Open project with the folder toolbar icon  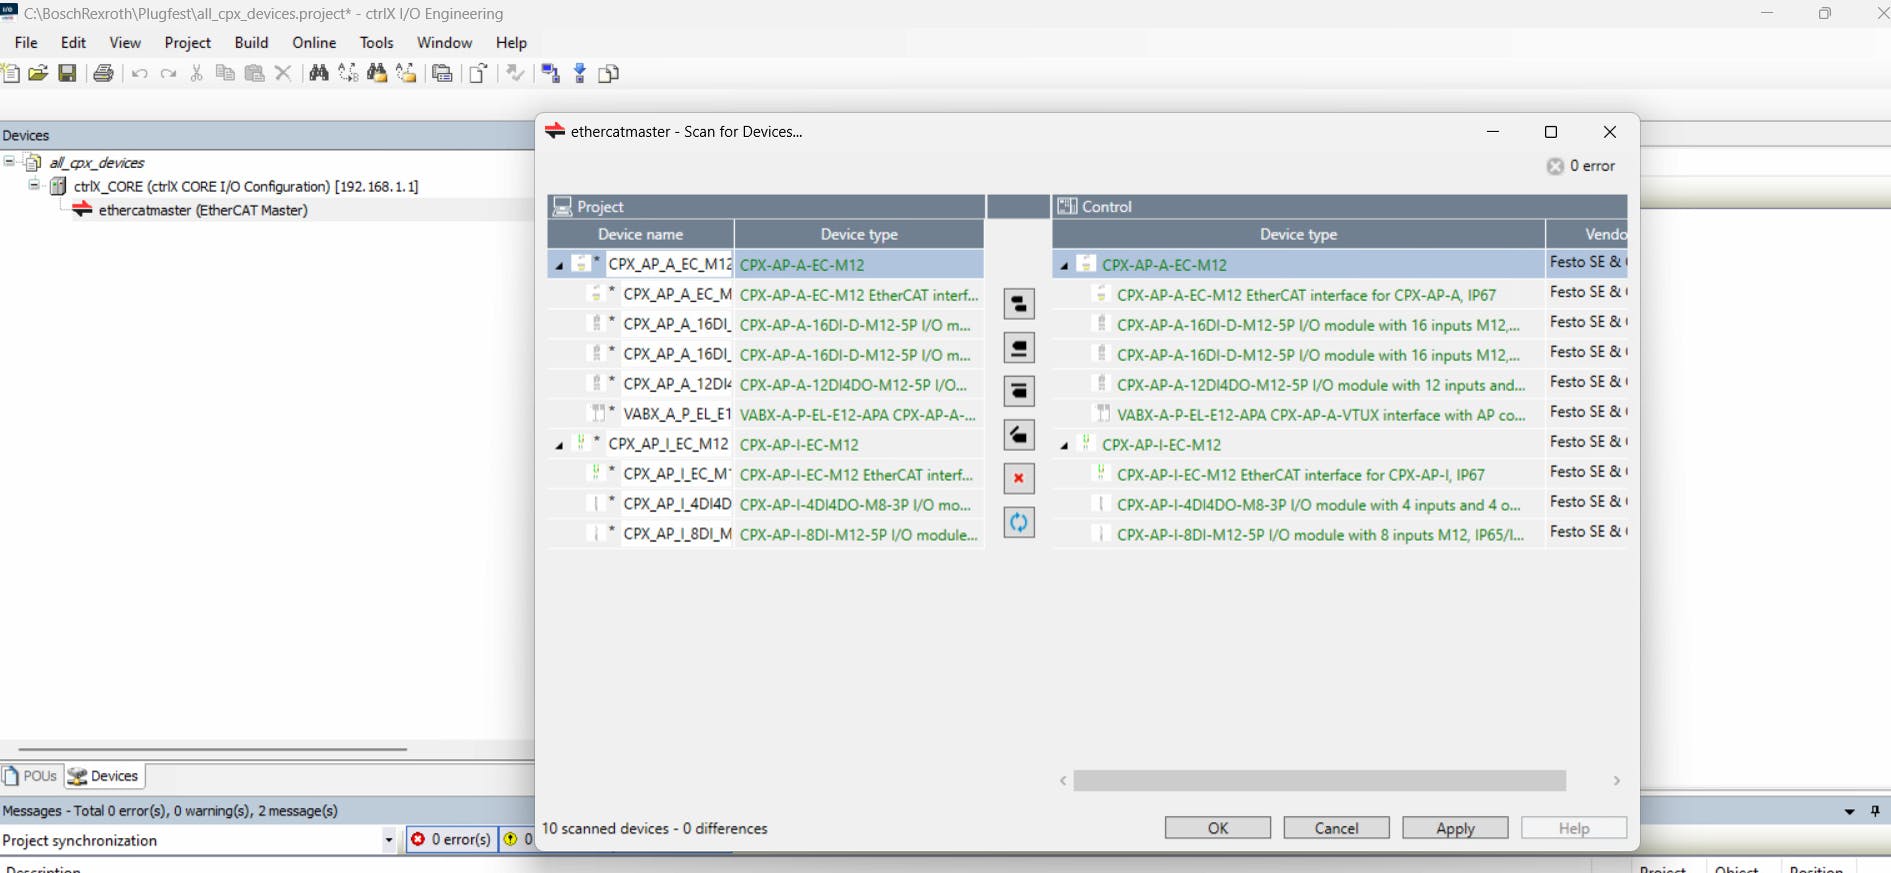[38, 73]
